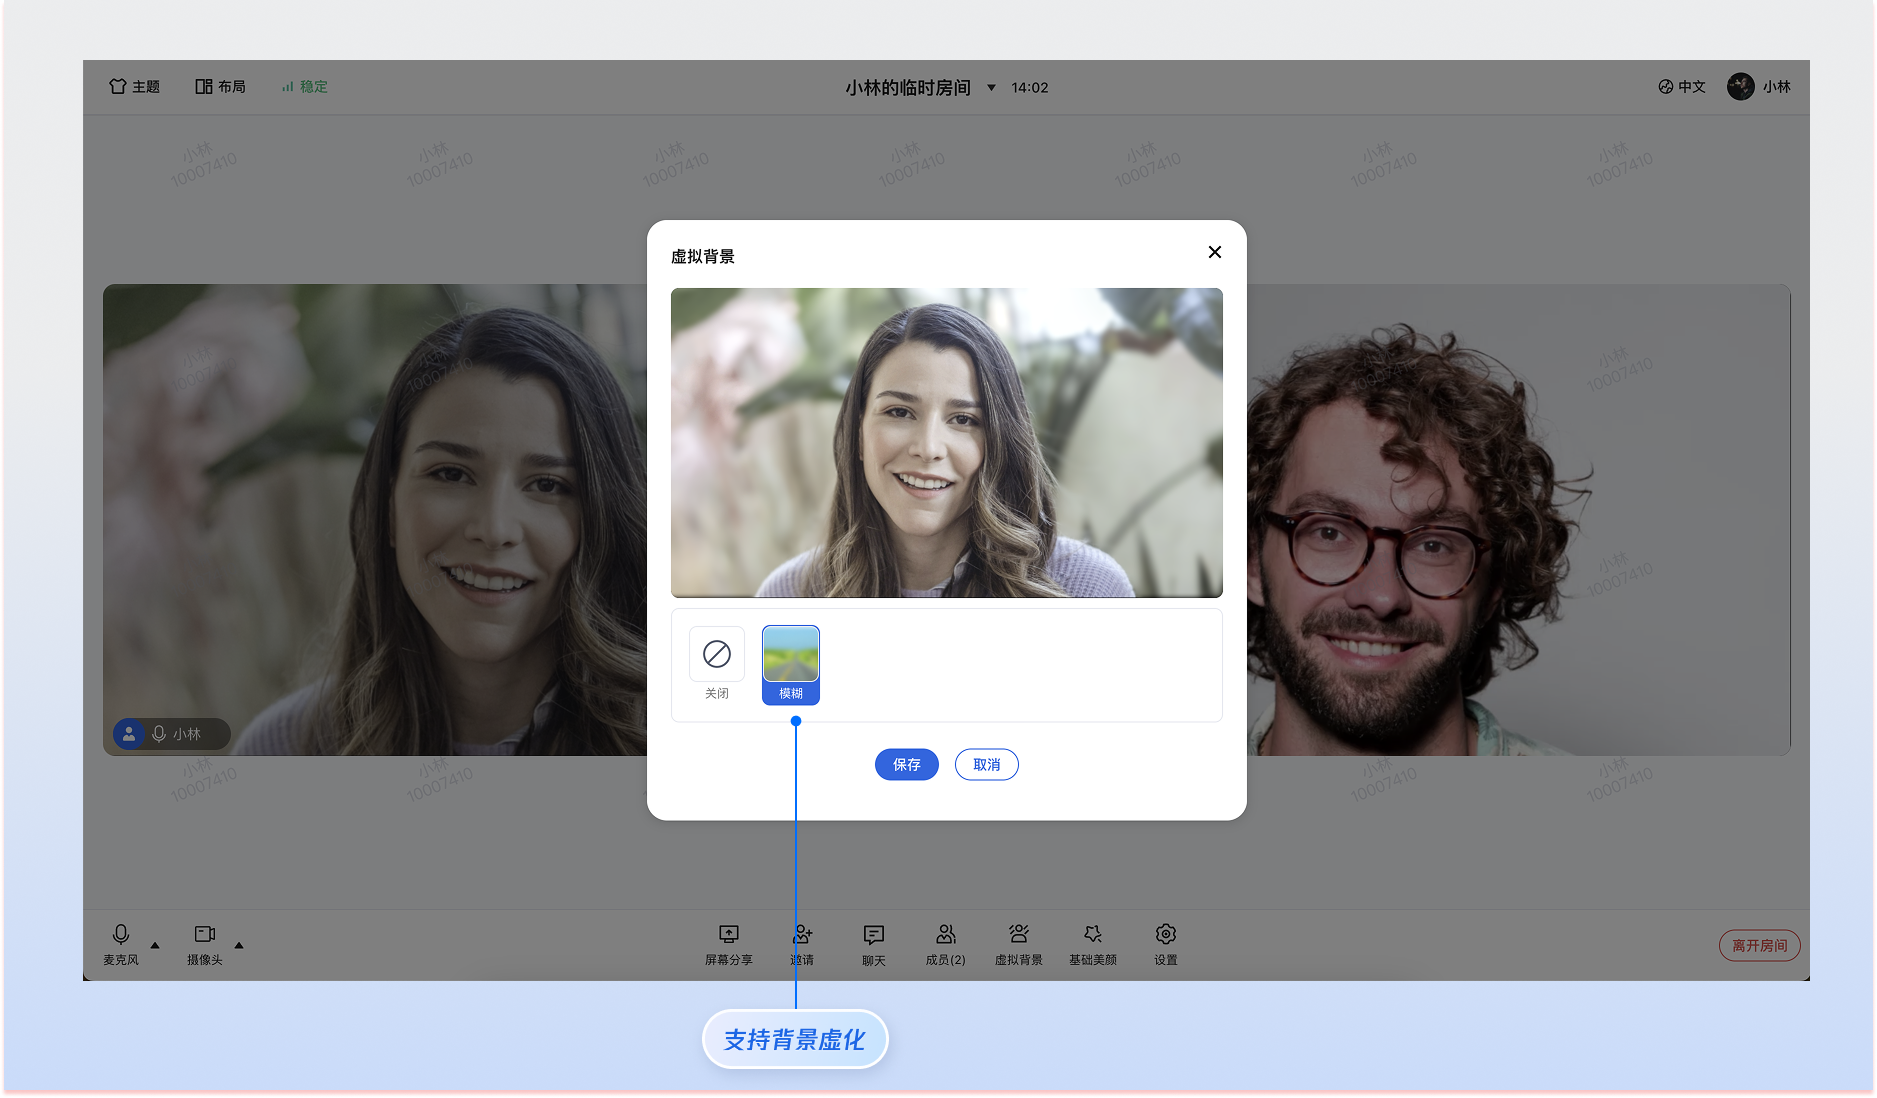Open virtual background (虚拟背景) in toolbar

tap(1018, 943)
